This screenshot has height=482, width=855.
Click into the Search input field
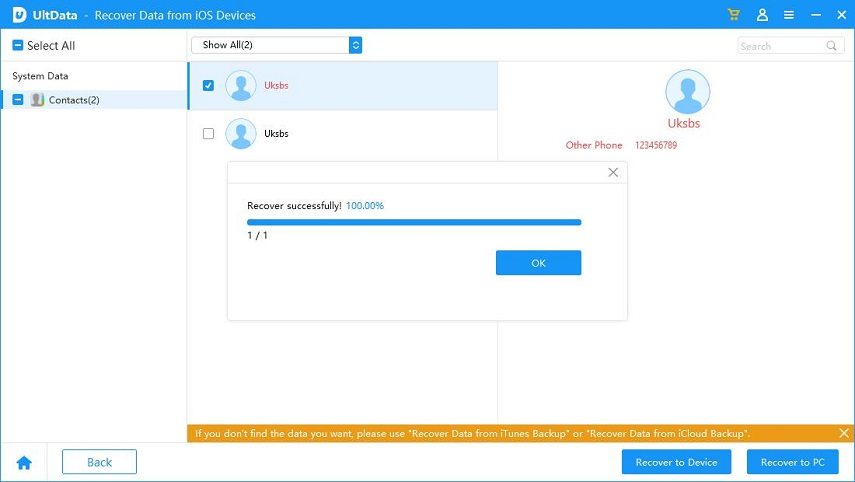click(x=780, y=46)
